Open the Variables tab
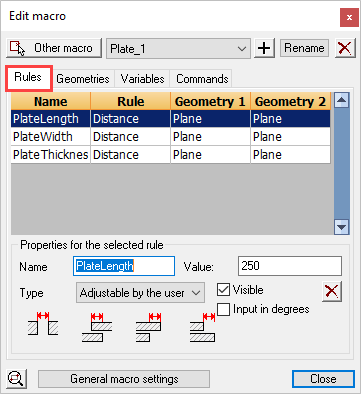 [x=142, y=79]
